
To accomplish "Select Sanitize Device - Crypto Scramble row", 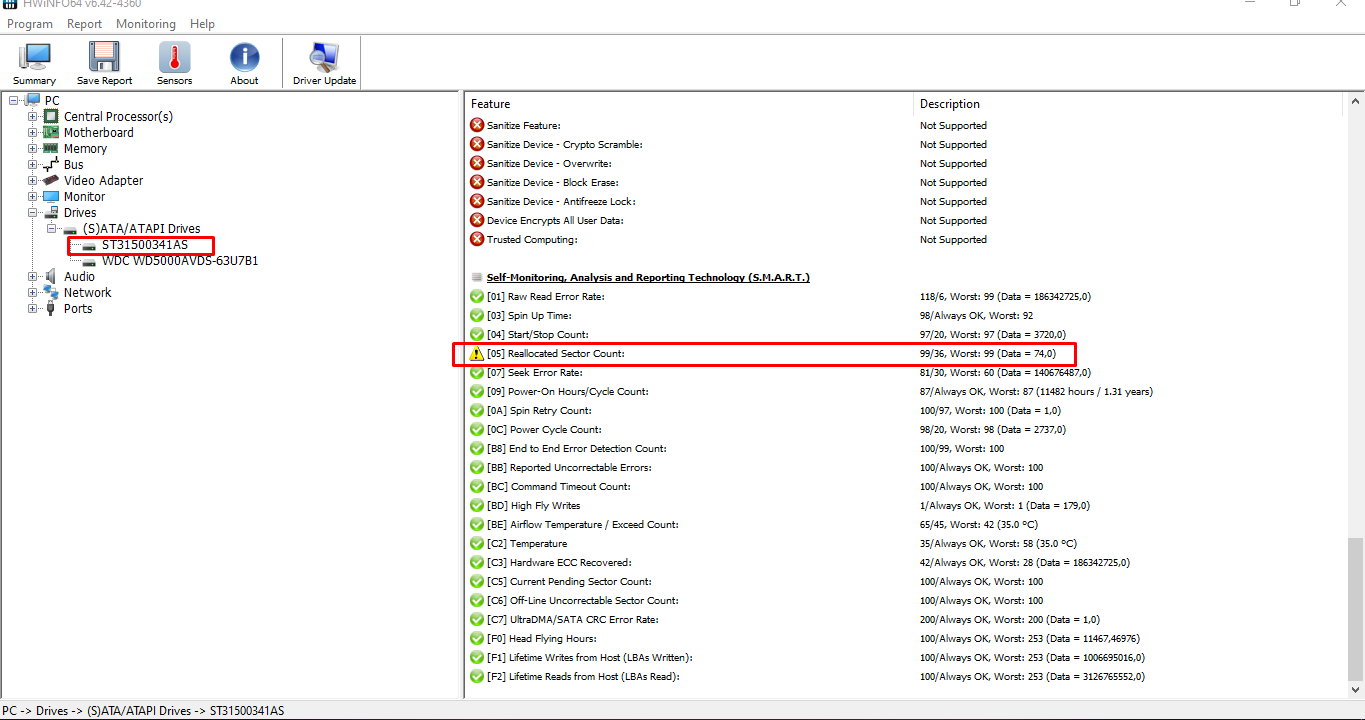I will tap(905, 144).
